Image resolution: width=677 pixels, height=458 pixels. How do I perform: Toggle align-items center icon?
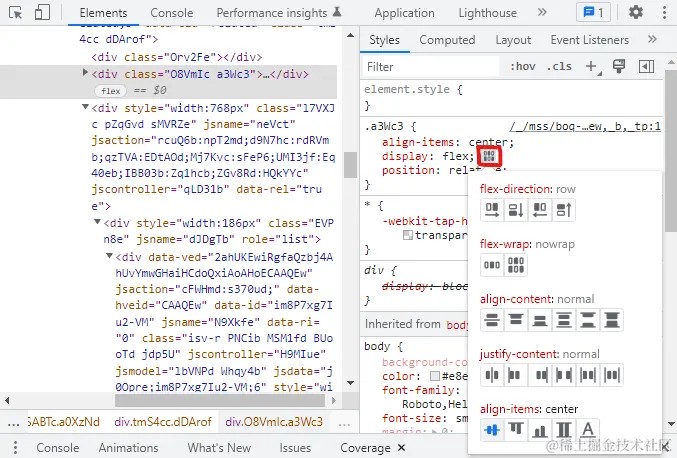492,430
